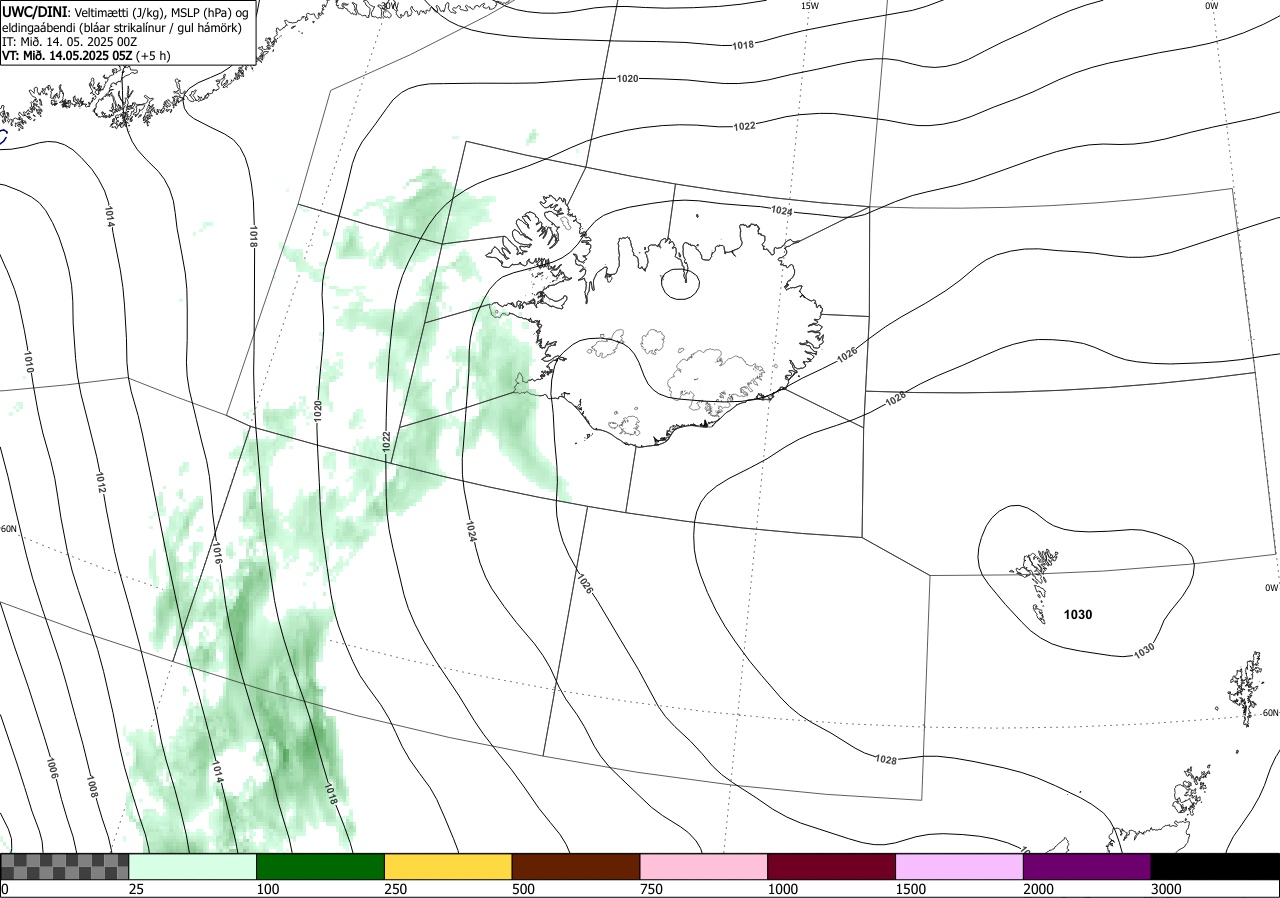Click the 'IT: Mið. 14. 05. 2025 00Z' line
Screen dimensions: 1280x898
point(69,42)
